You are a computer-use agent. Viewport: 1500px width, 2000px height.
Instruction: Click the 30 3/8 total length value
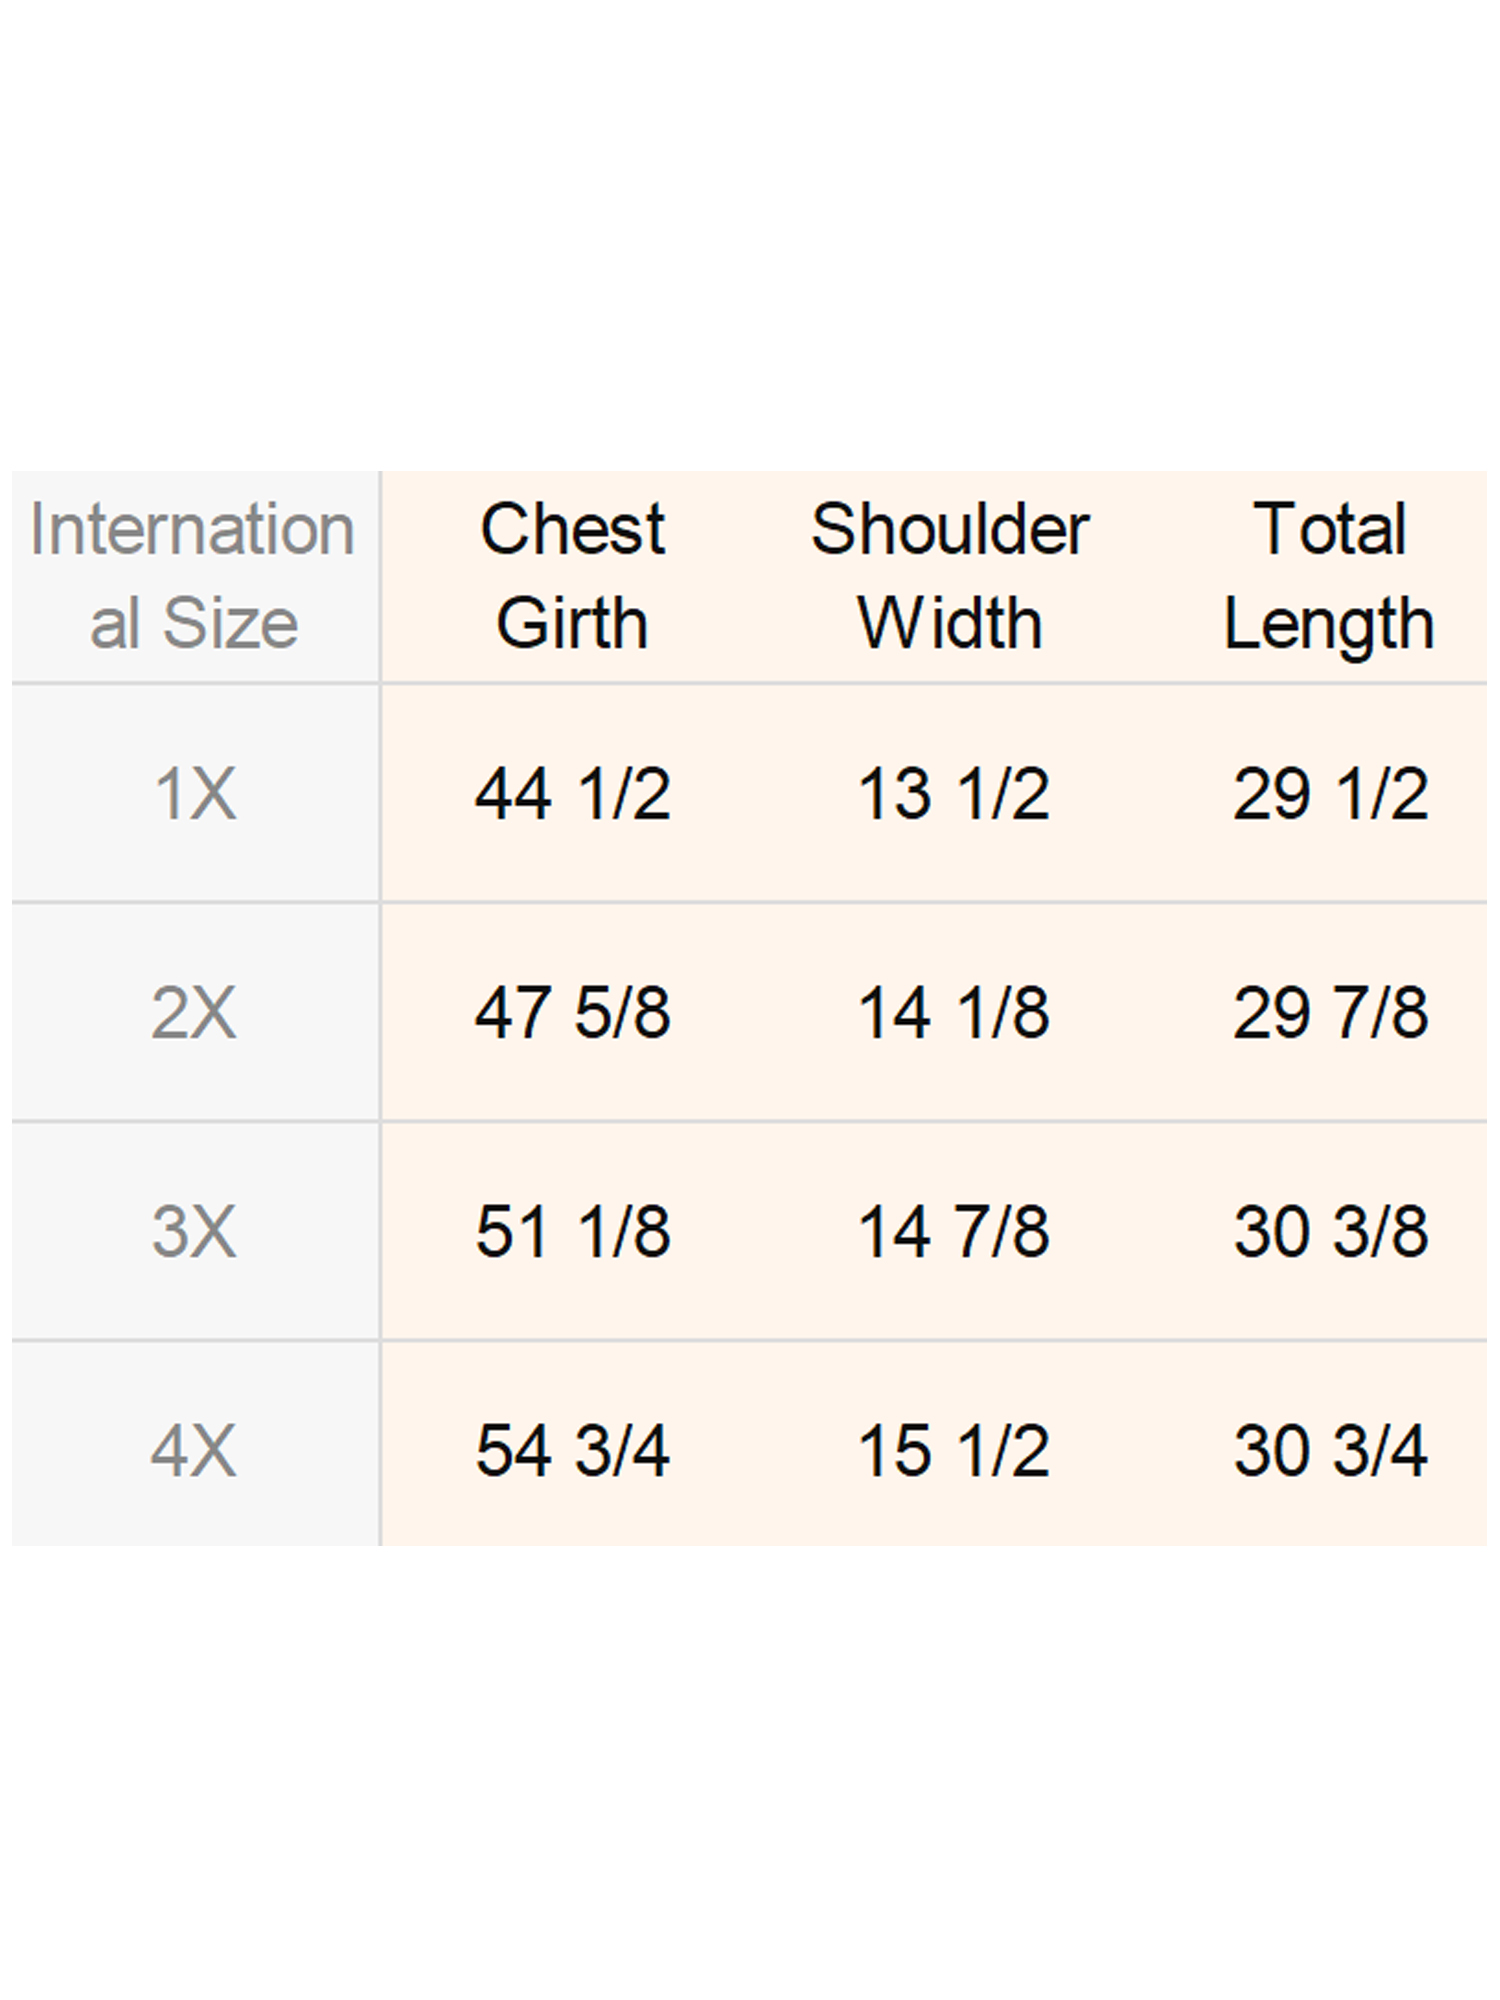point(1330,1230)
